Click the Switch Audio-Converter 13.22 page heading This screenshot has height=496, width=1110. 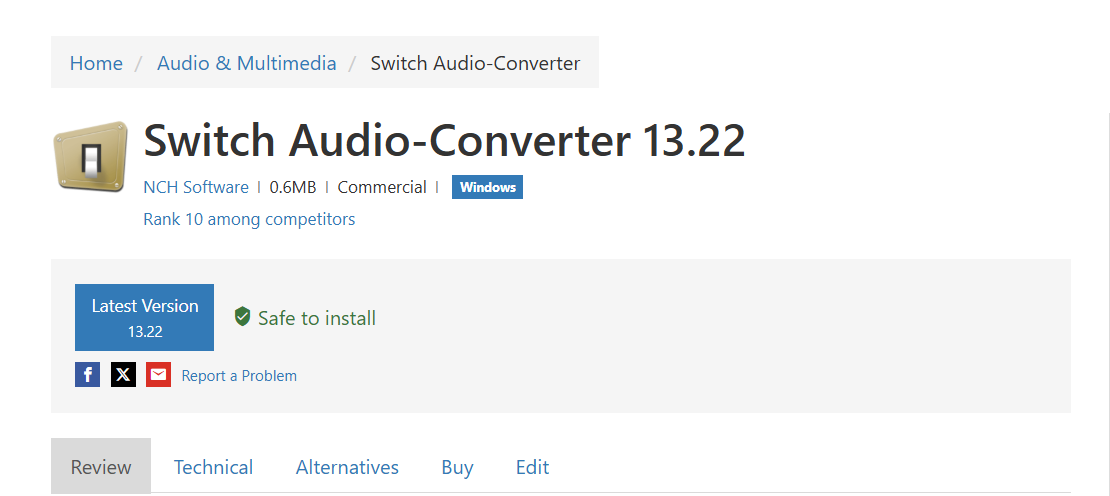click(x=444, y=141)
